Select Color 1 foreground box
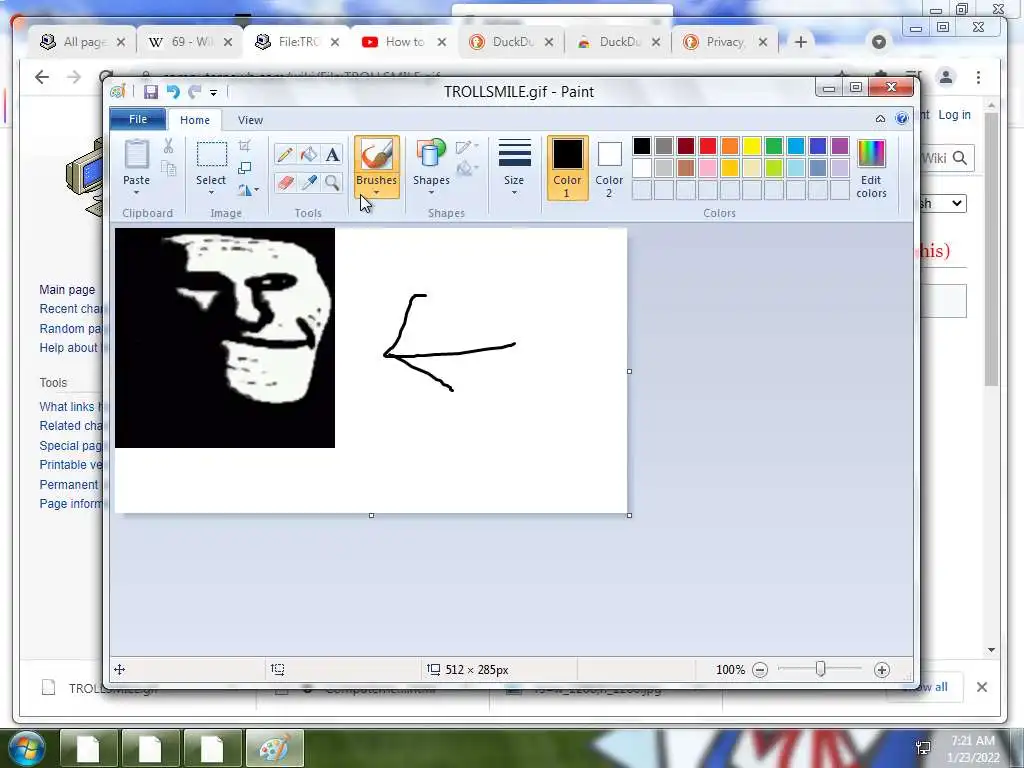Viewport: 1024px width, 768px height. [568, 168]
